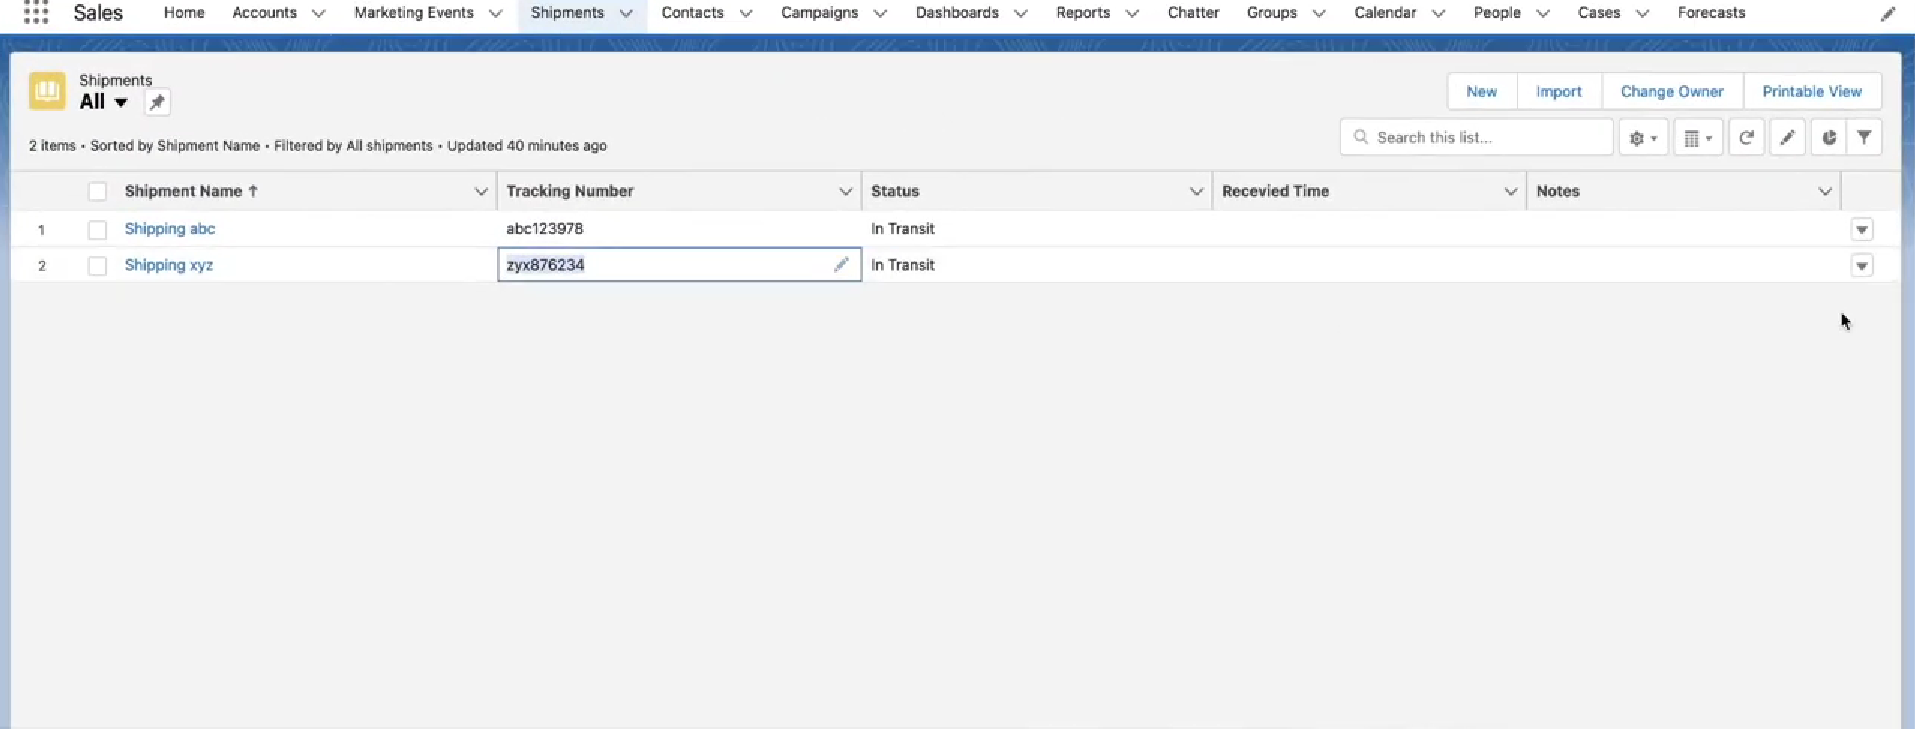This screenshot has width=1915, height=729.
Task: Sort by Tracking Number column header
Action: coord(570,191)
